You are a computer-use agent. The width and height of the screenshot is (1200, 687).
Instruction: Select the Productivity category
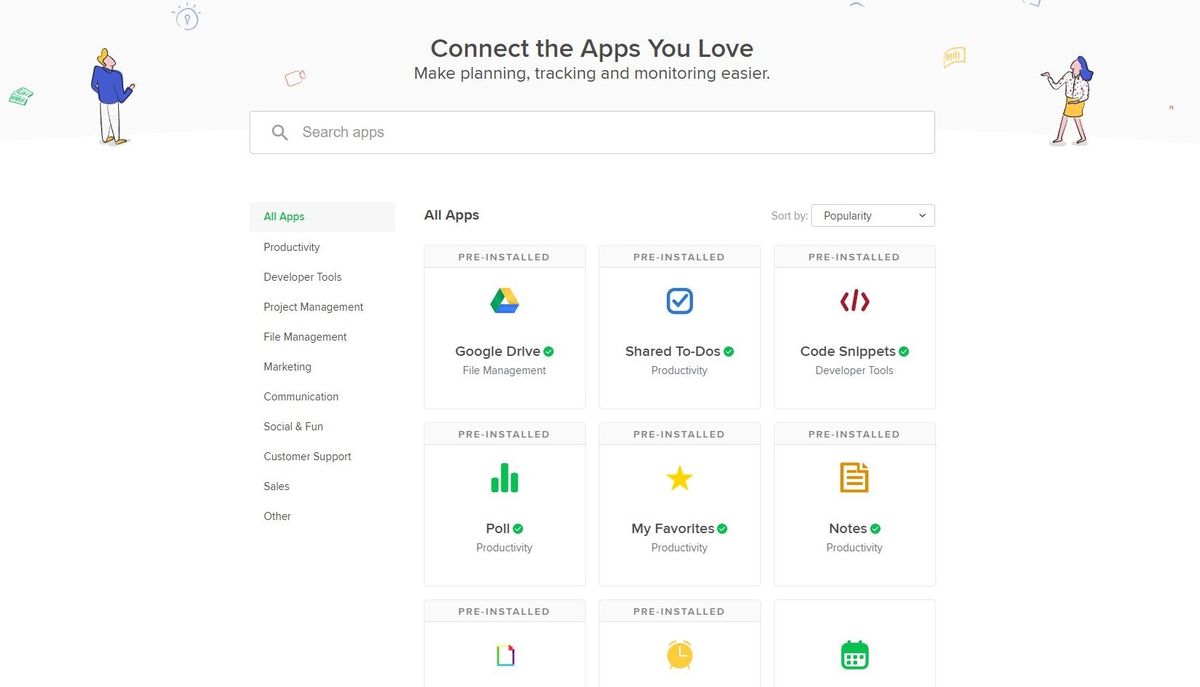tap(292, 247)
